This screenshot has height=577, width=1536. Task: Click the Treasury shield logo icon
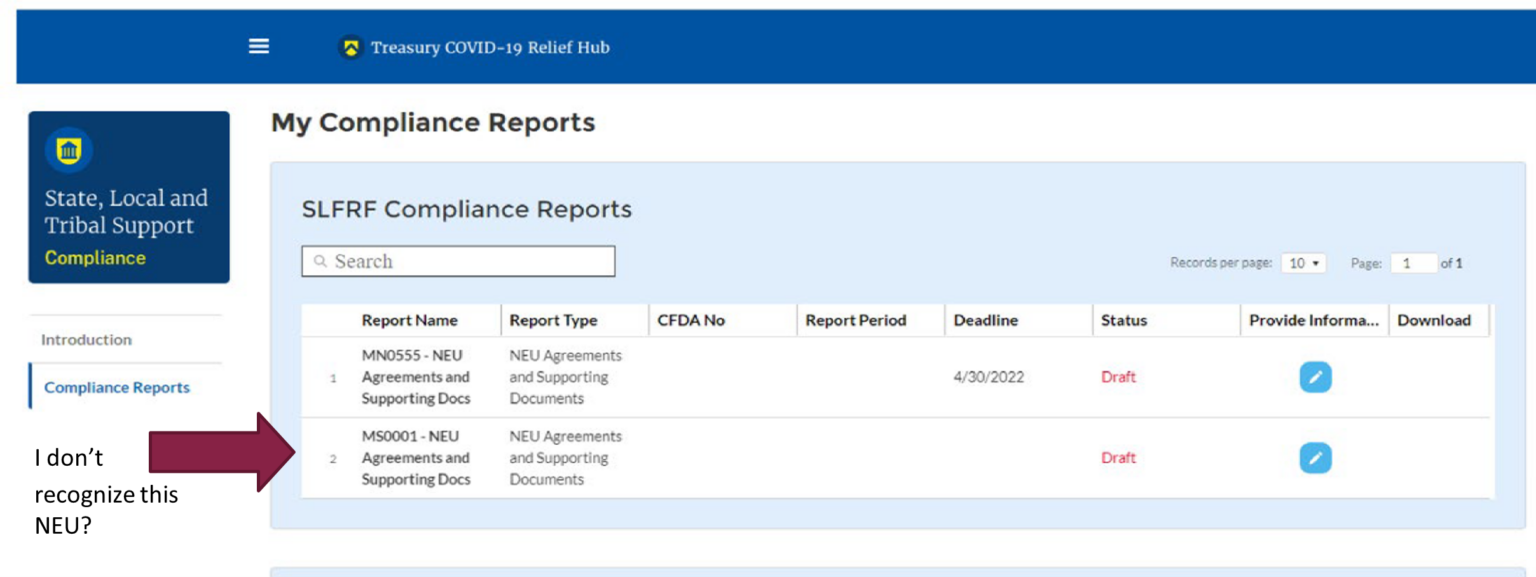[x=350, y=48]
